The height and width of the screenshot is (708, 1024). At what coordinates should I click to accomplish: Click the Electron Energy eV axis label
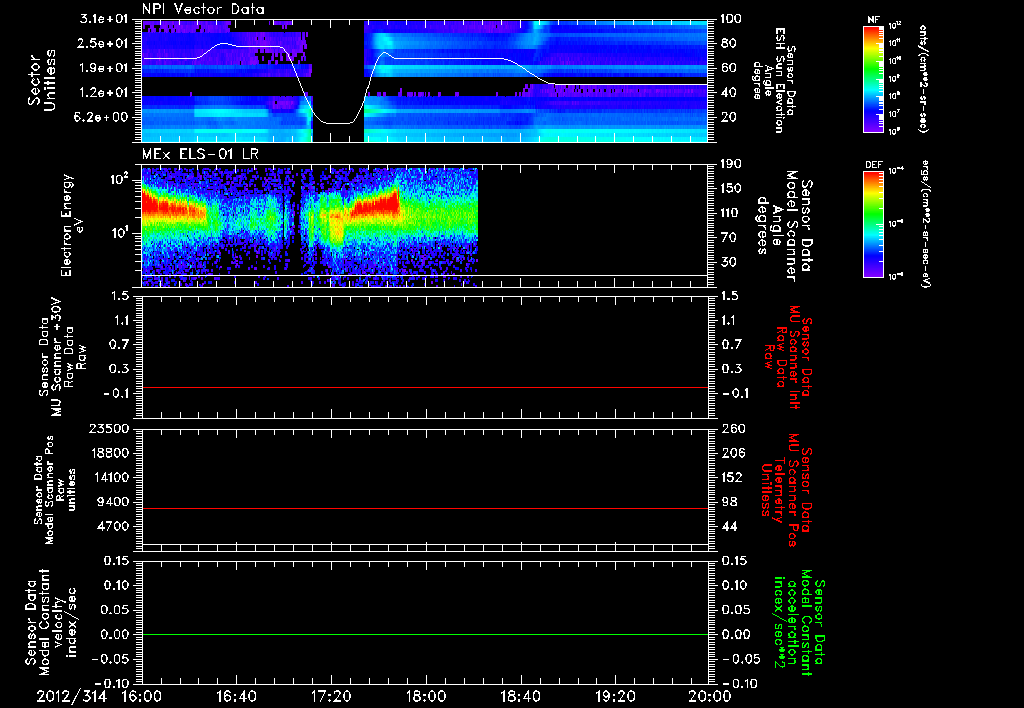click(72, 225)
